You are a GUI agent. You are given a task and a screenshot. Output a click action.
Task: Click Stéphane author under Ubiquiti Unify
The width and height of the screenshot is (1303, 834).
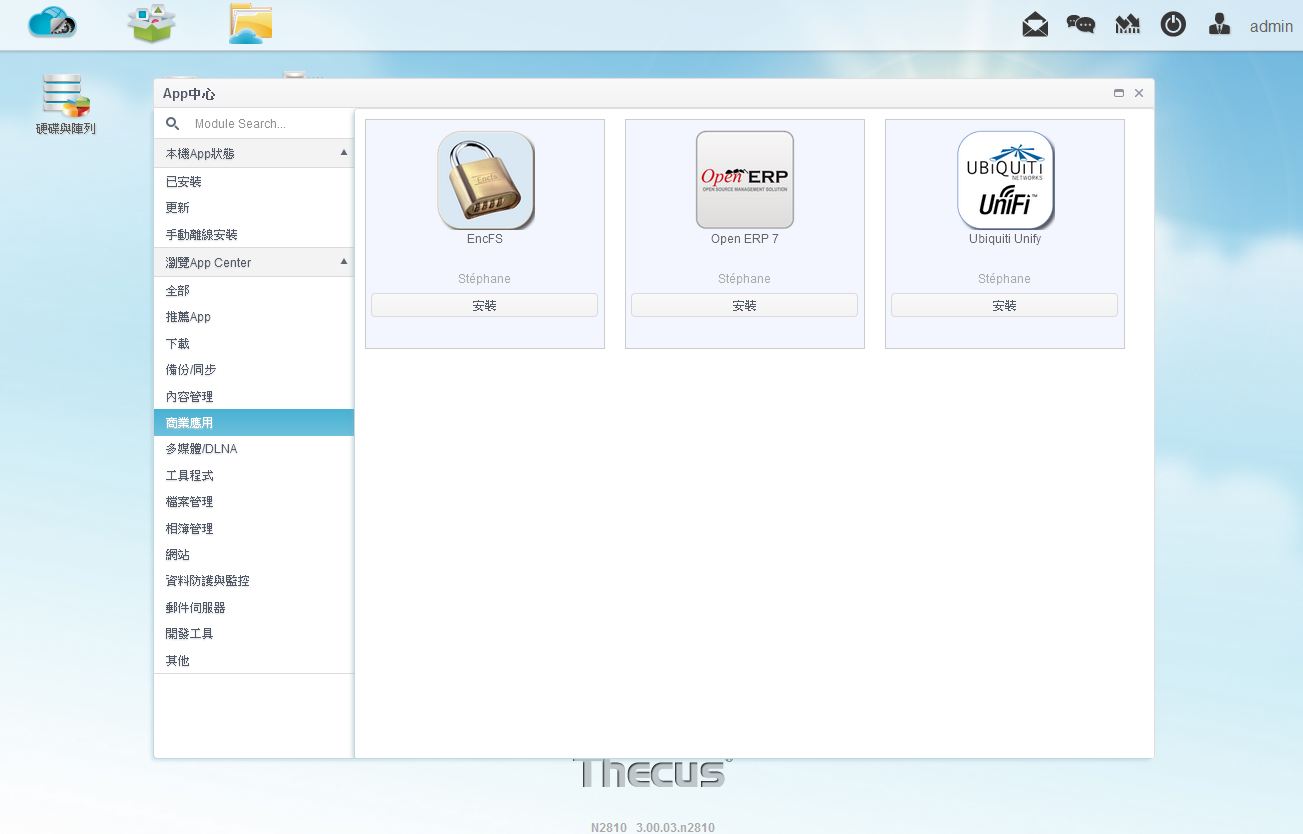pos(1005,279)
